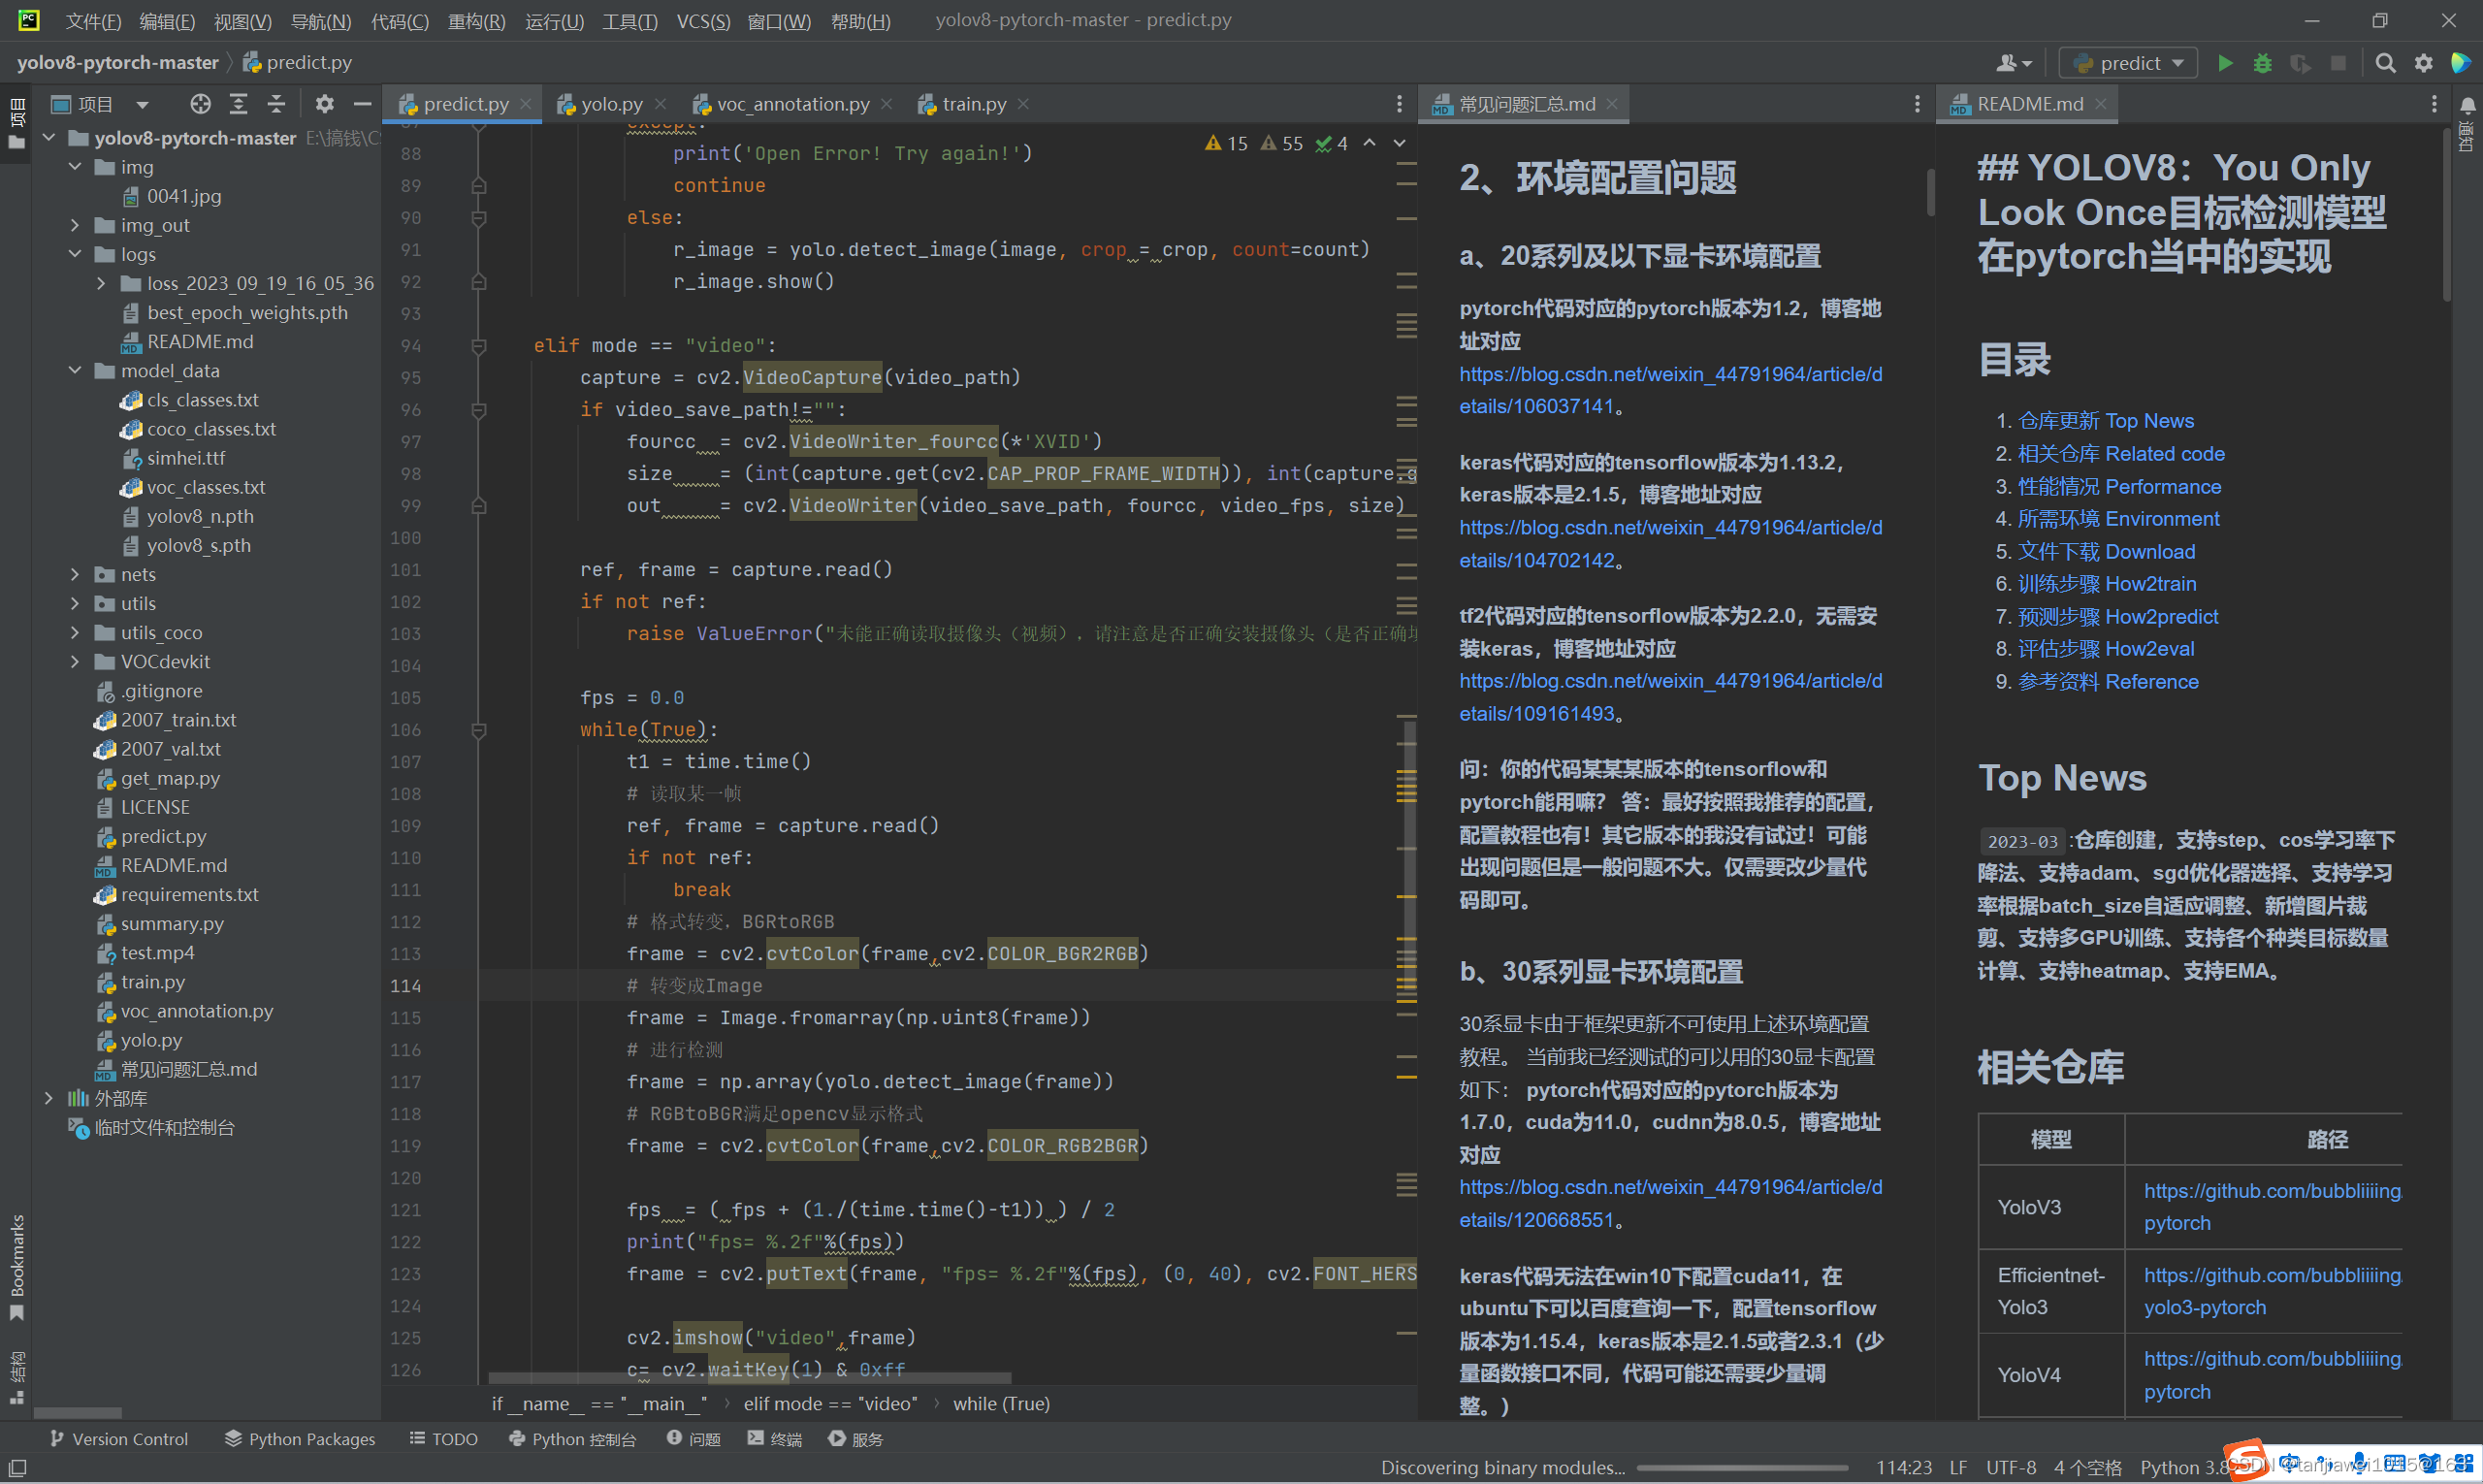The image size is (2483, 1484).
Task: Expand the img_out folder
Action: 75,225
